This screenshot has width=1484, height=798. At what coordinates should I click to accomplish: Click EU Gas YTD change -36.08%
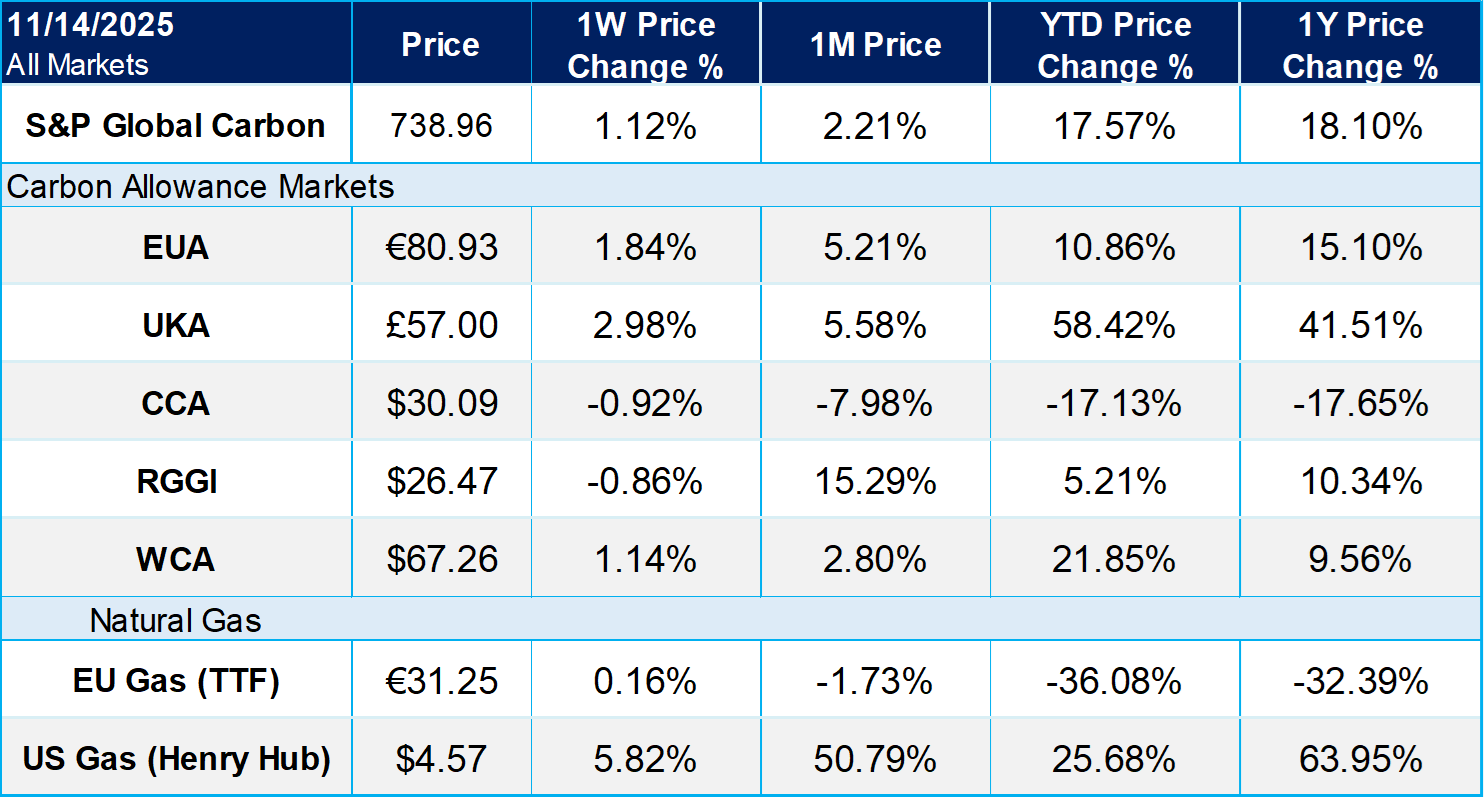pos(1115,681)
